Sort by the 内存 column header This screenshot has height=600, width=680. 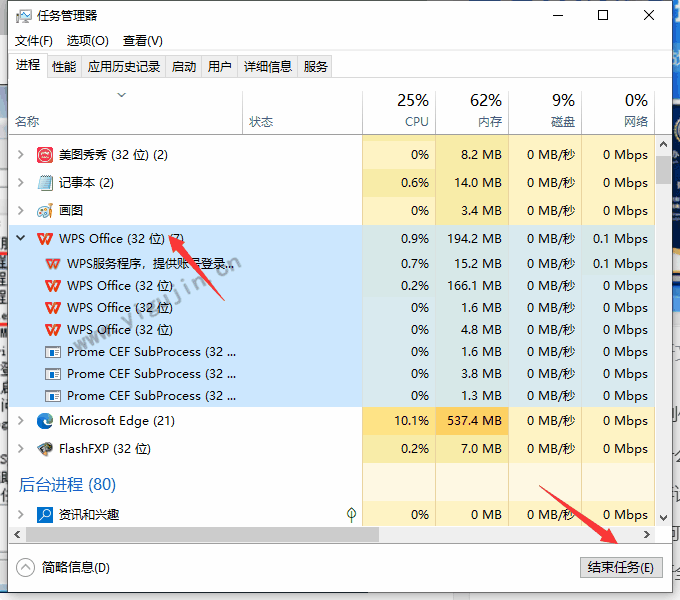472,111
